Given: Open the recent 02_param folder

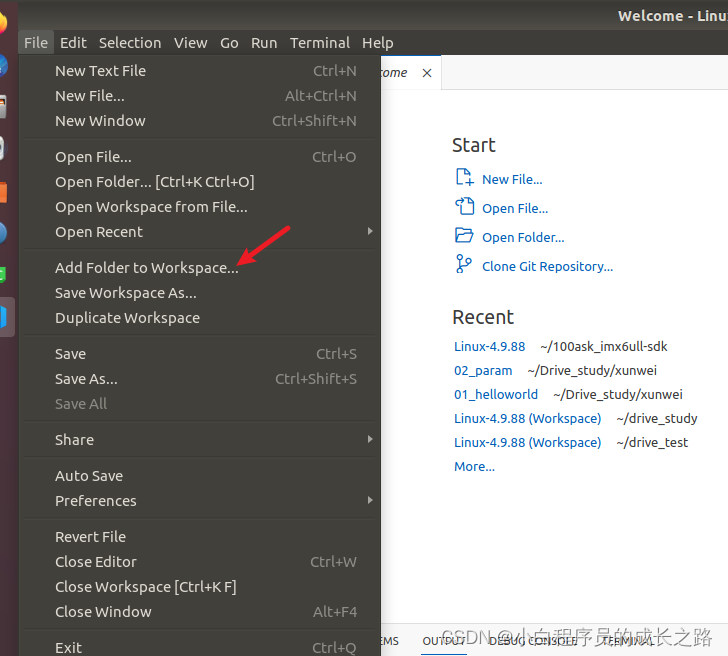Looking at the screenshot, I should 483,370.
